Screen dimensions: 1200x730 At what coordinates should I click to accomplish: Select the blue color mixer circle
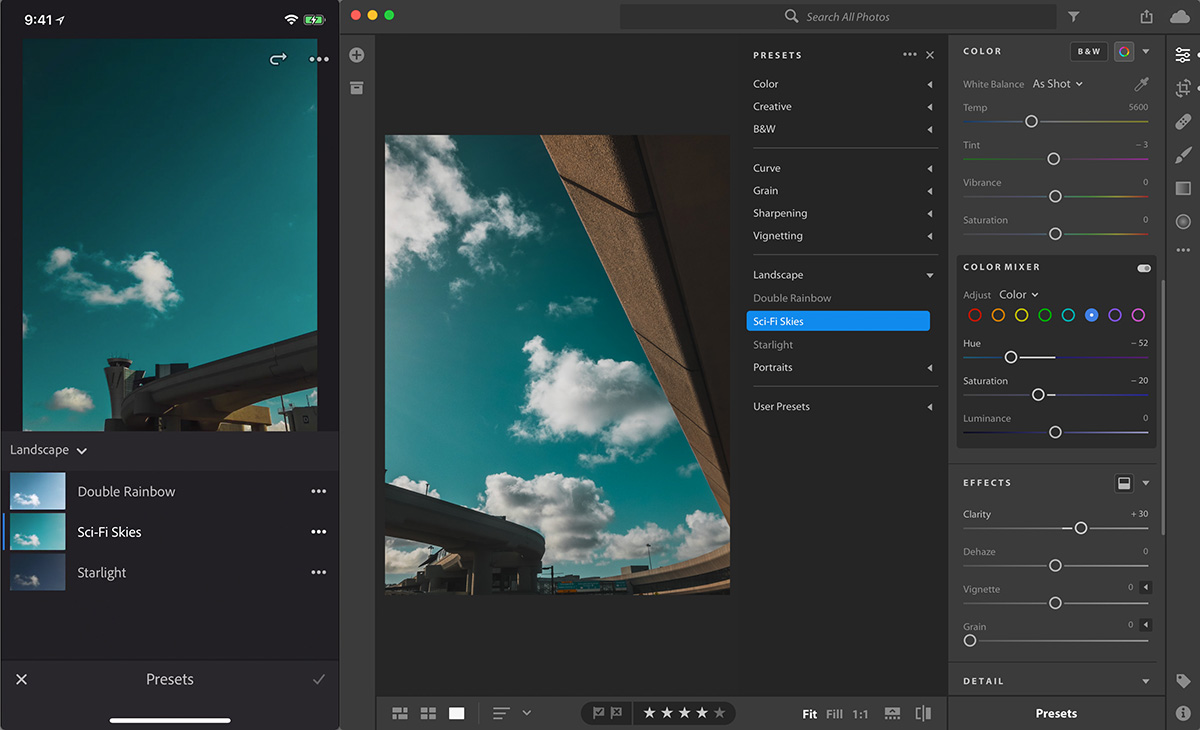pos(1091,315)
